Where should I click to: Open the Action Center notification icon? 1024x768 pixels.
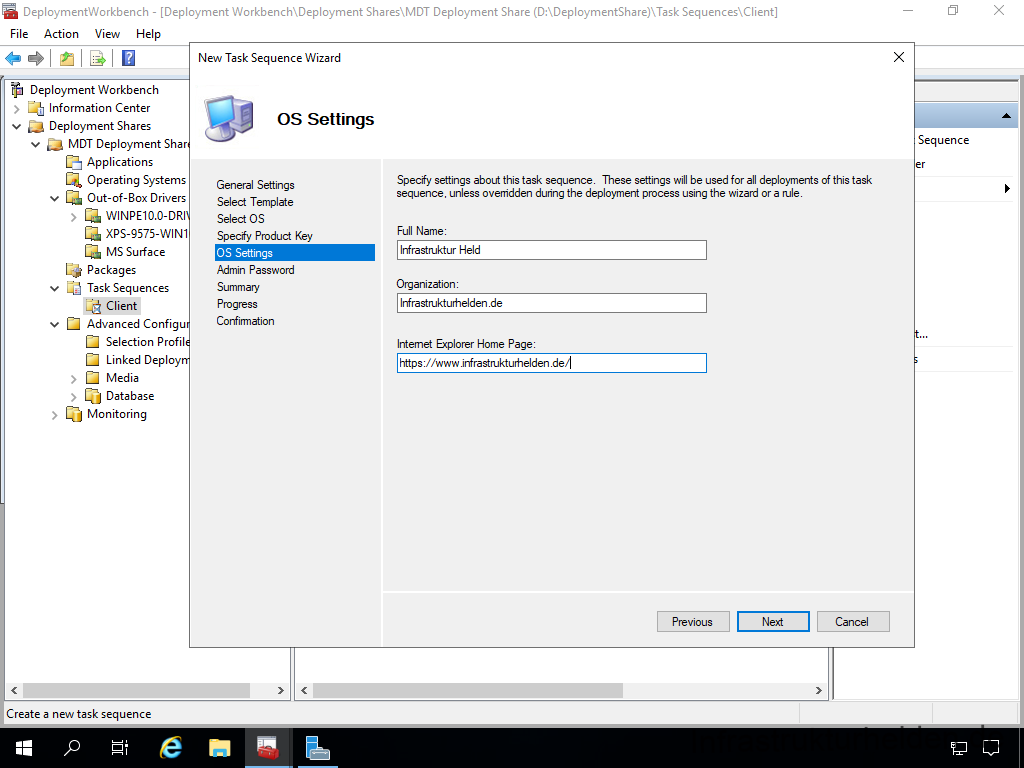[x=991, y=748]
